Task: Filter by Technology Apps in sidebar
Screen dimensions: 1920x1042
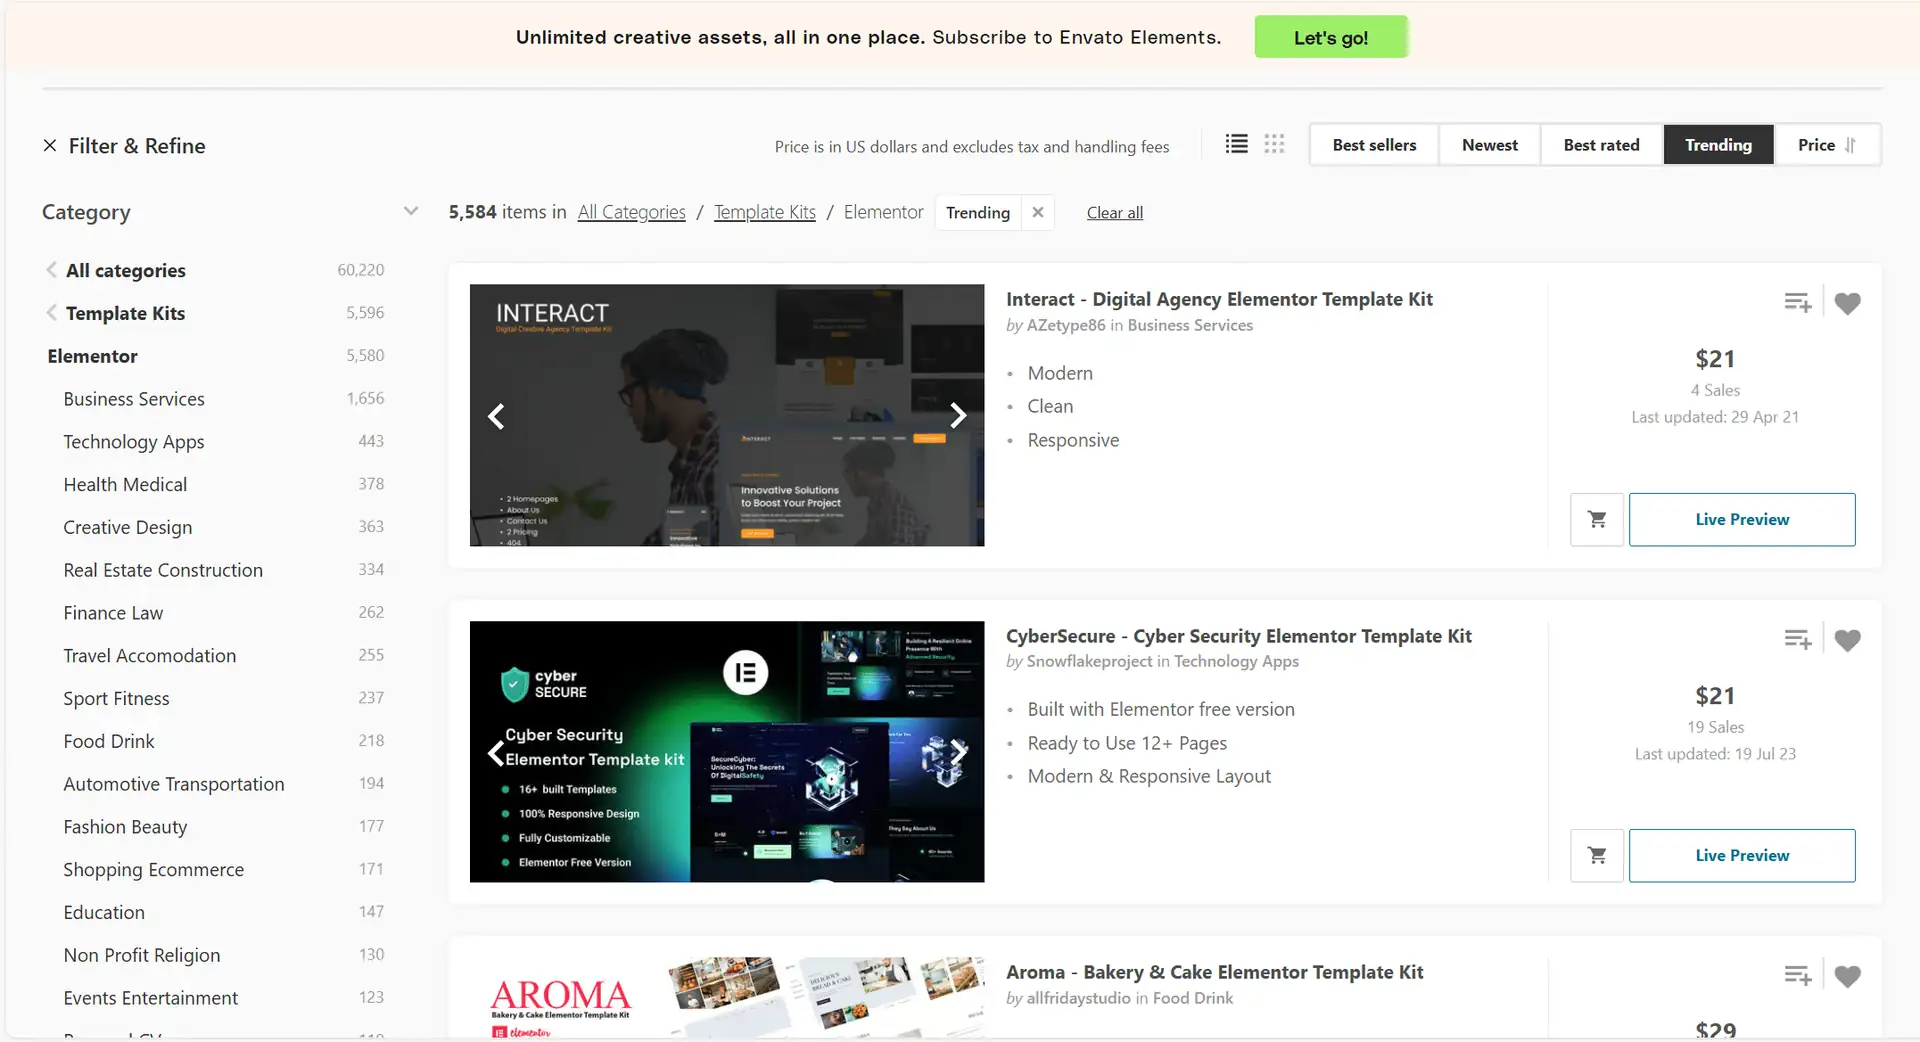Action: tap(134, 442)
